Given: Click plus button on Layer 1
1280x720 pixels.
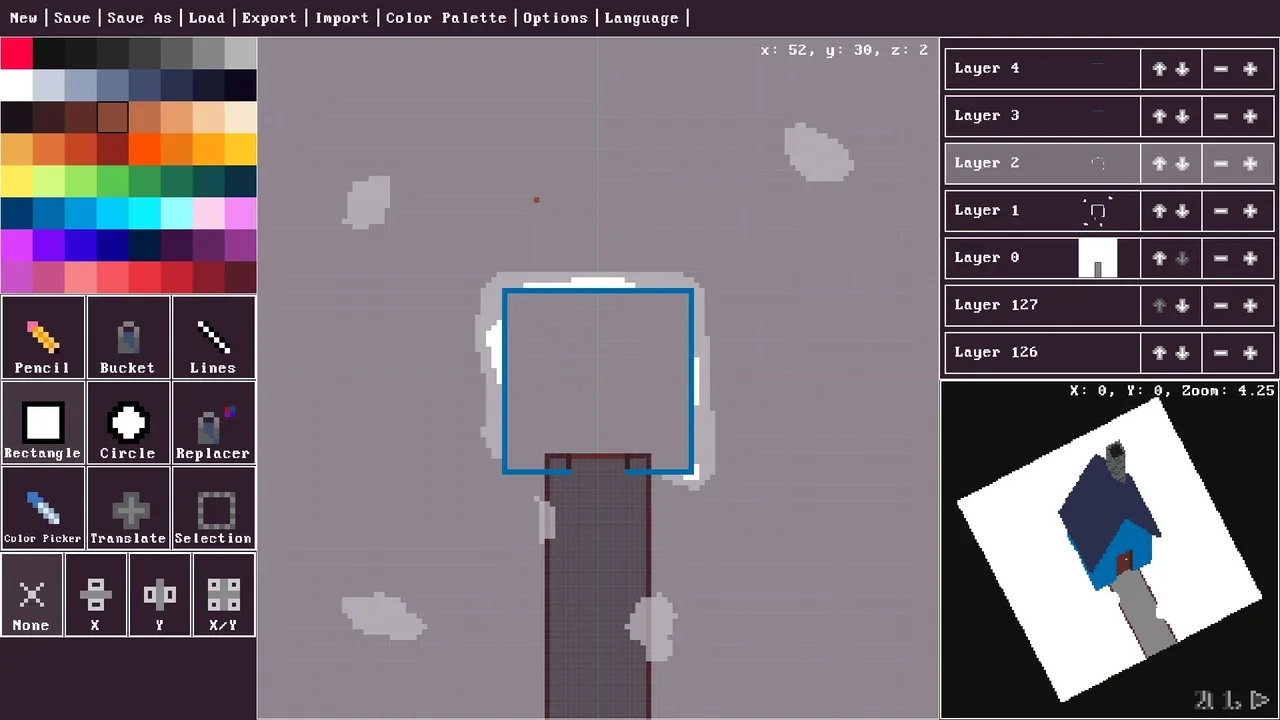Looking at the screenshot, I should point(1250,211).
